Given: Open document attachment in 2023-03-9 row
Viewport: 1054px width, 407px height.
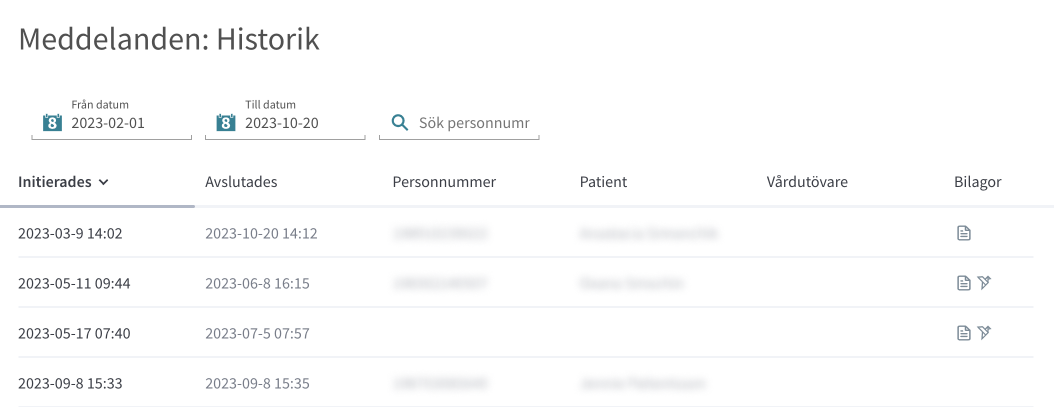Looking at the screenshot, I should click(x=964, y=233).
